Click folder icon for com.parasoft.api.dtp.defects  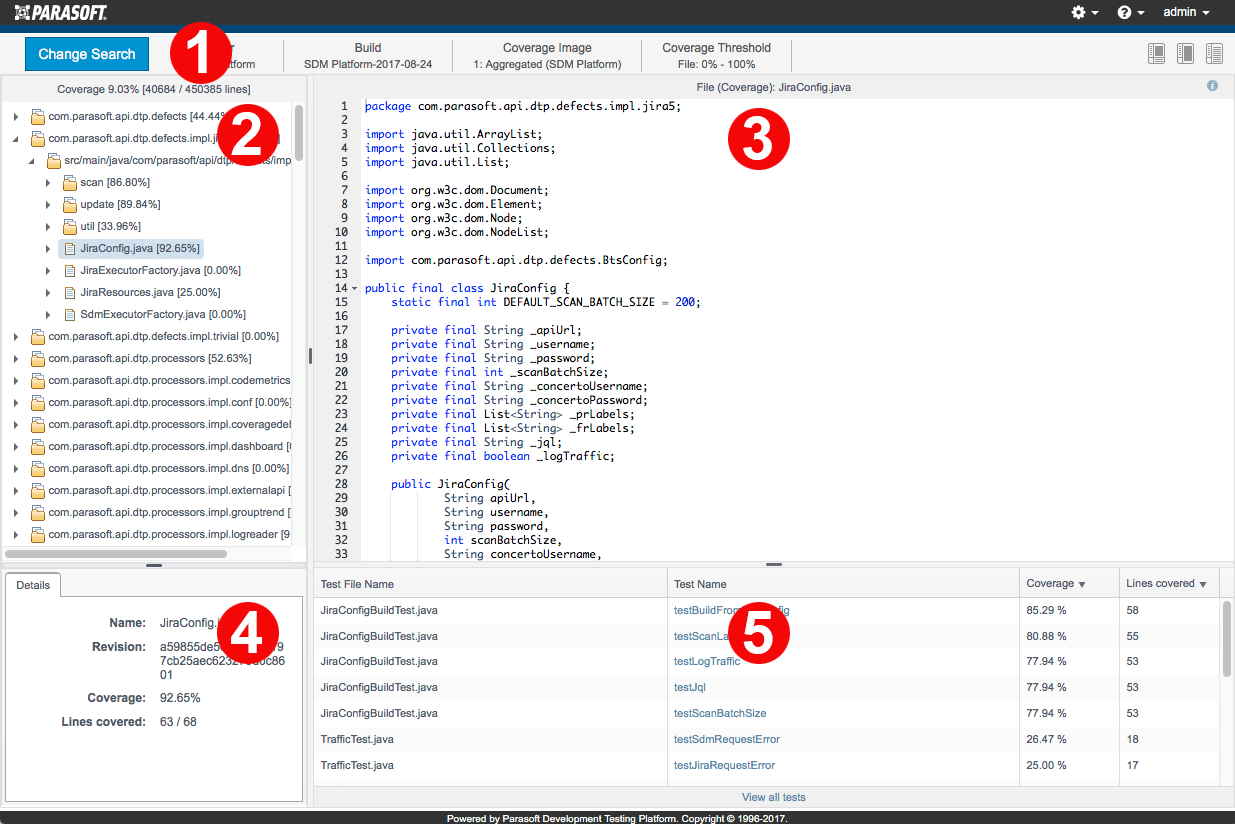click(x=38, y=116)
